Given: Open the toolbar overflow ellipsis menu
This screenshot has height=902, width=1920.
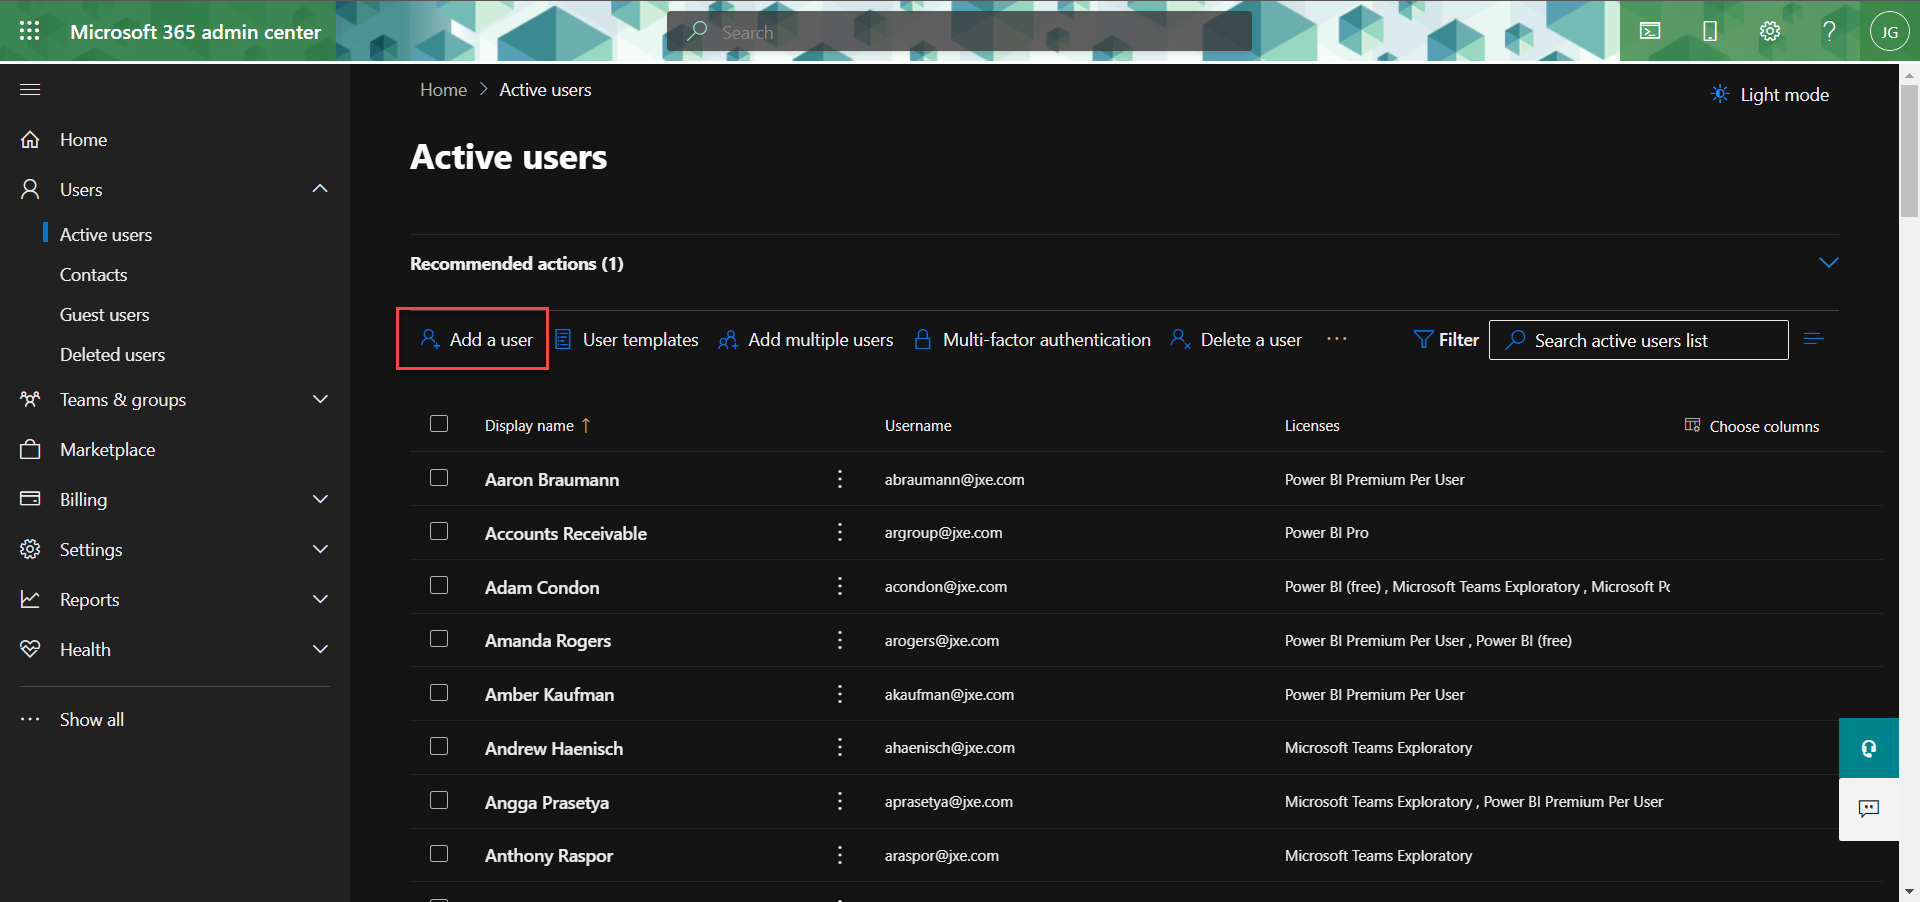Looking at the screenshot, I should tap(1337, 339).
